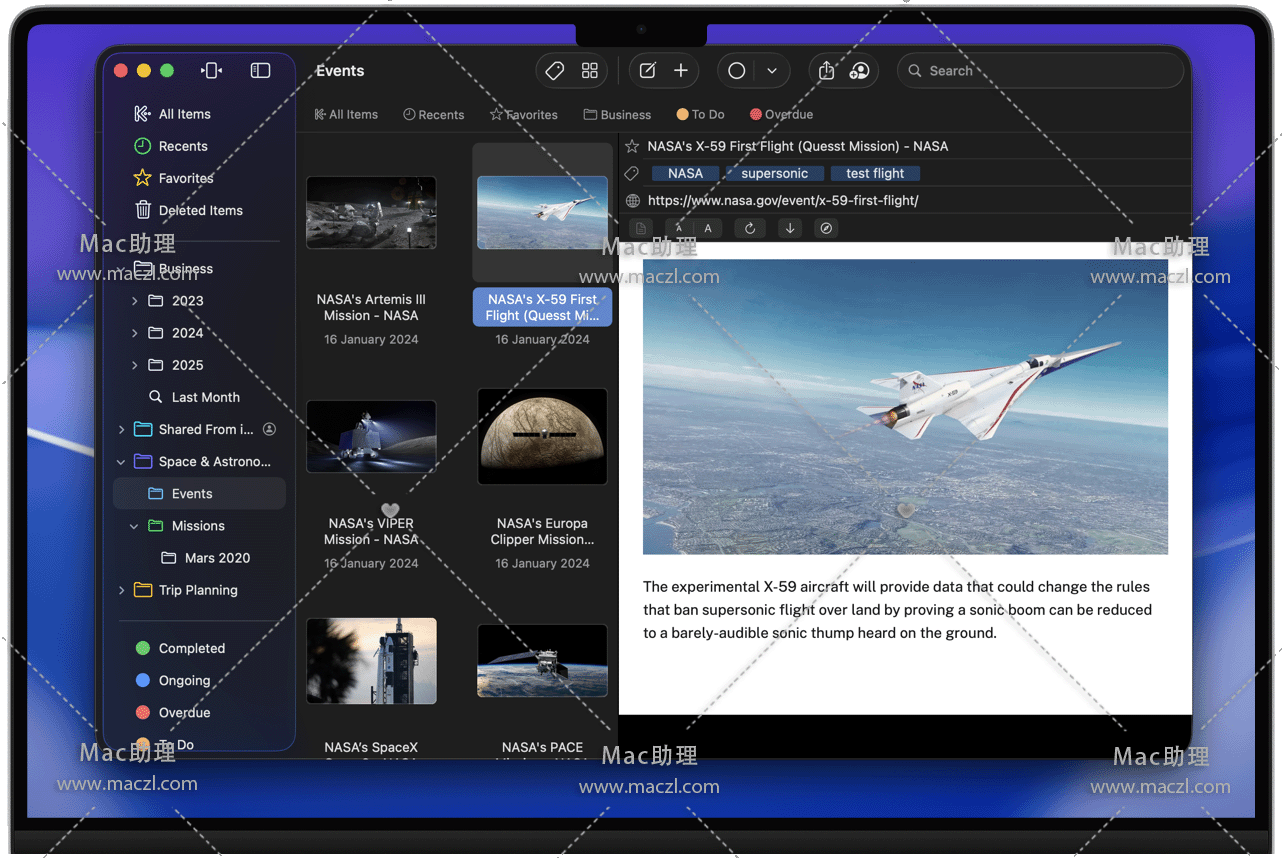Click the tag icon in the toolbar

555,71
